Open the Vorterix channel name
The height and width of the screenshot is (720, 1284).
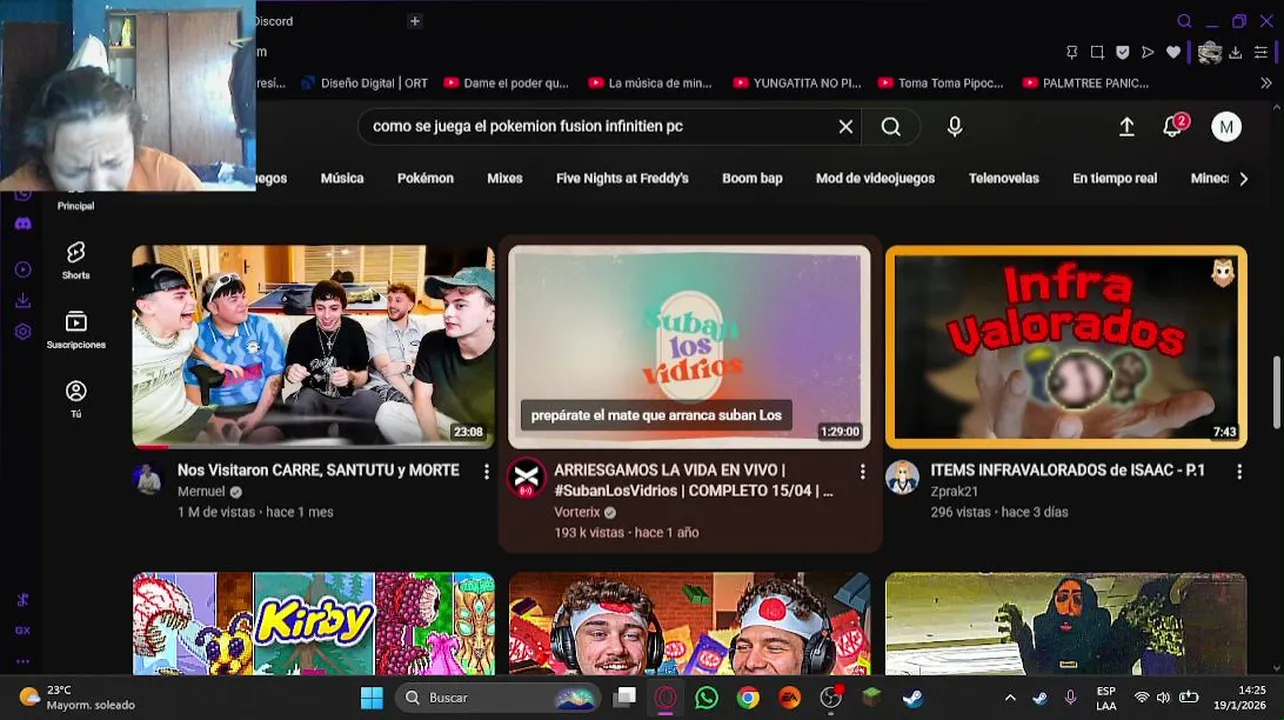coord(577,512)
